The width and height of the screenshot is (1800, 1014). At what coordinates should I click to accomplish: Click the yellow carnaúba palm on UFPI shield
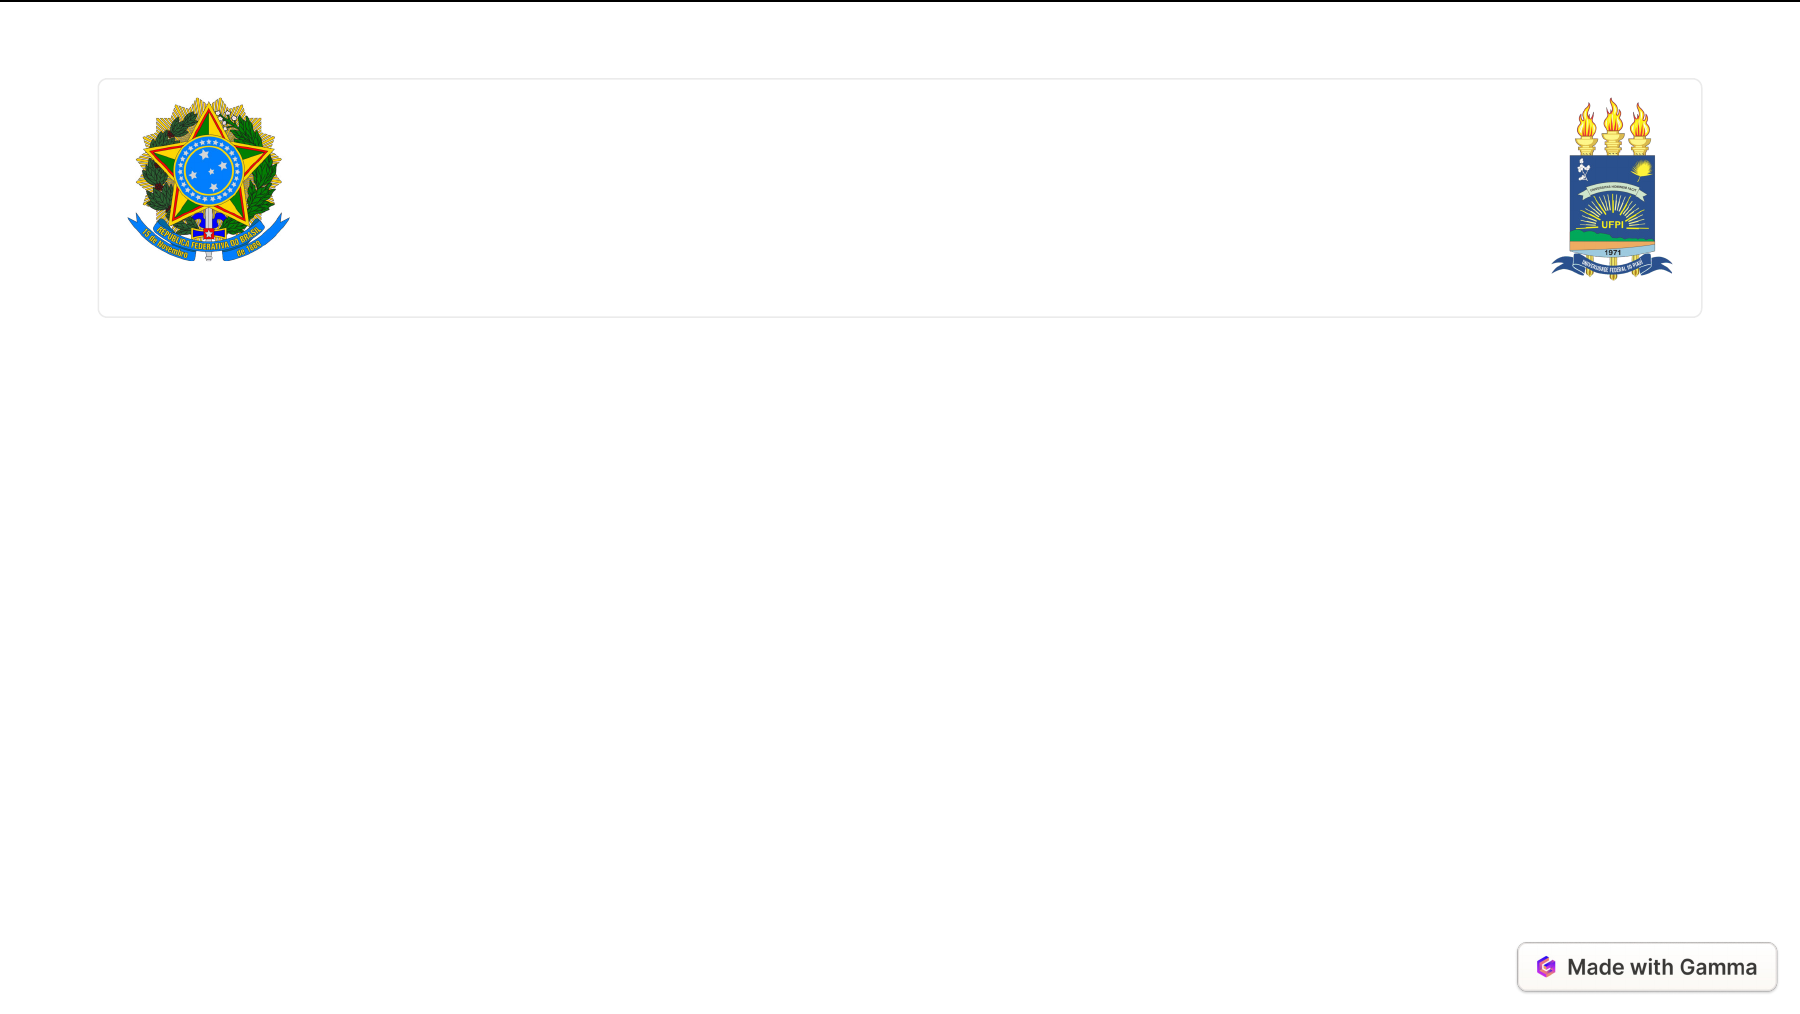[1641, 168]
